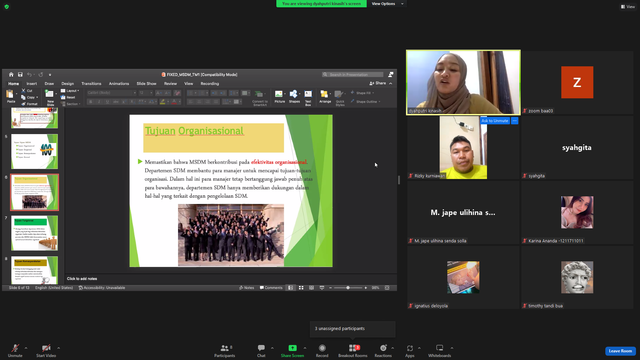Viewport: 640px width, 360px height.
Task: Expand options arrow beside Whiteboards
Action: (x=452, y=348)
